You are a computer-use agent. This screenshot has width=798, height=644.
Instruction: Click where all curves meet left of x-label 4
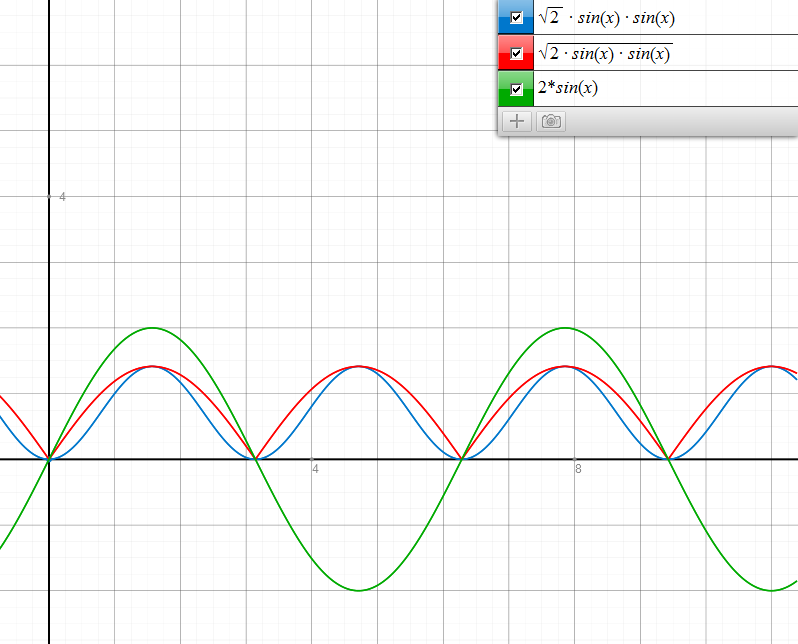tap(255, 460)
